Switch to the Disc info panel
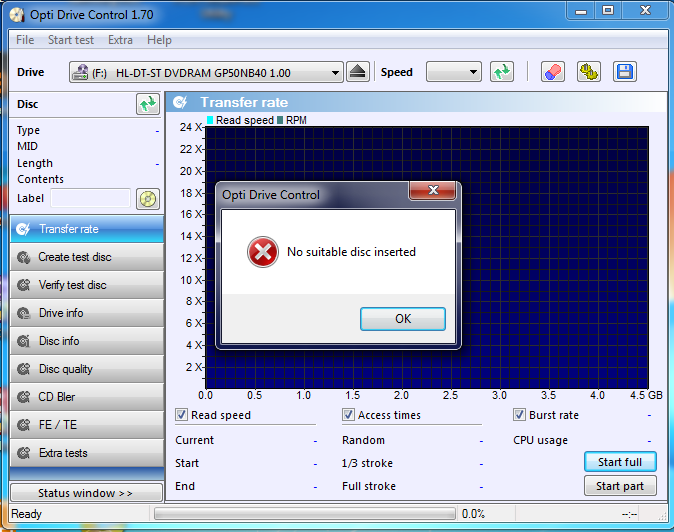Image resolution: width=674 pixels, height=532 pixels. click(86, 341)
